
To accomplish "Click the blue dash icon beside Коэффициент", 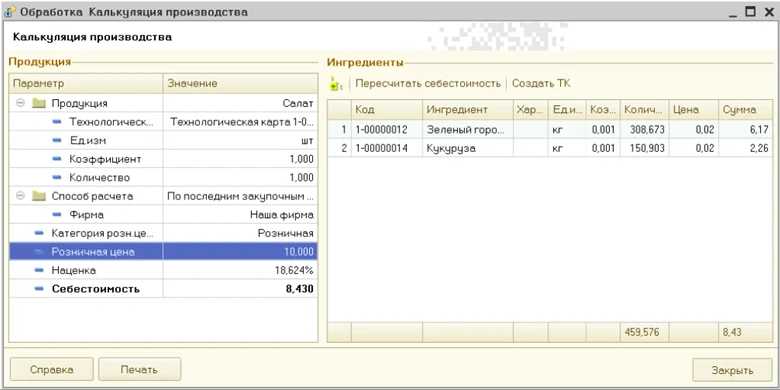I will [x=57, y=159].
